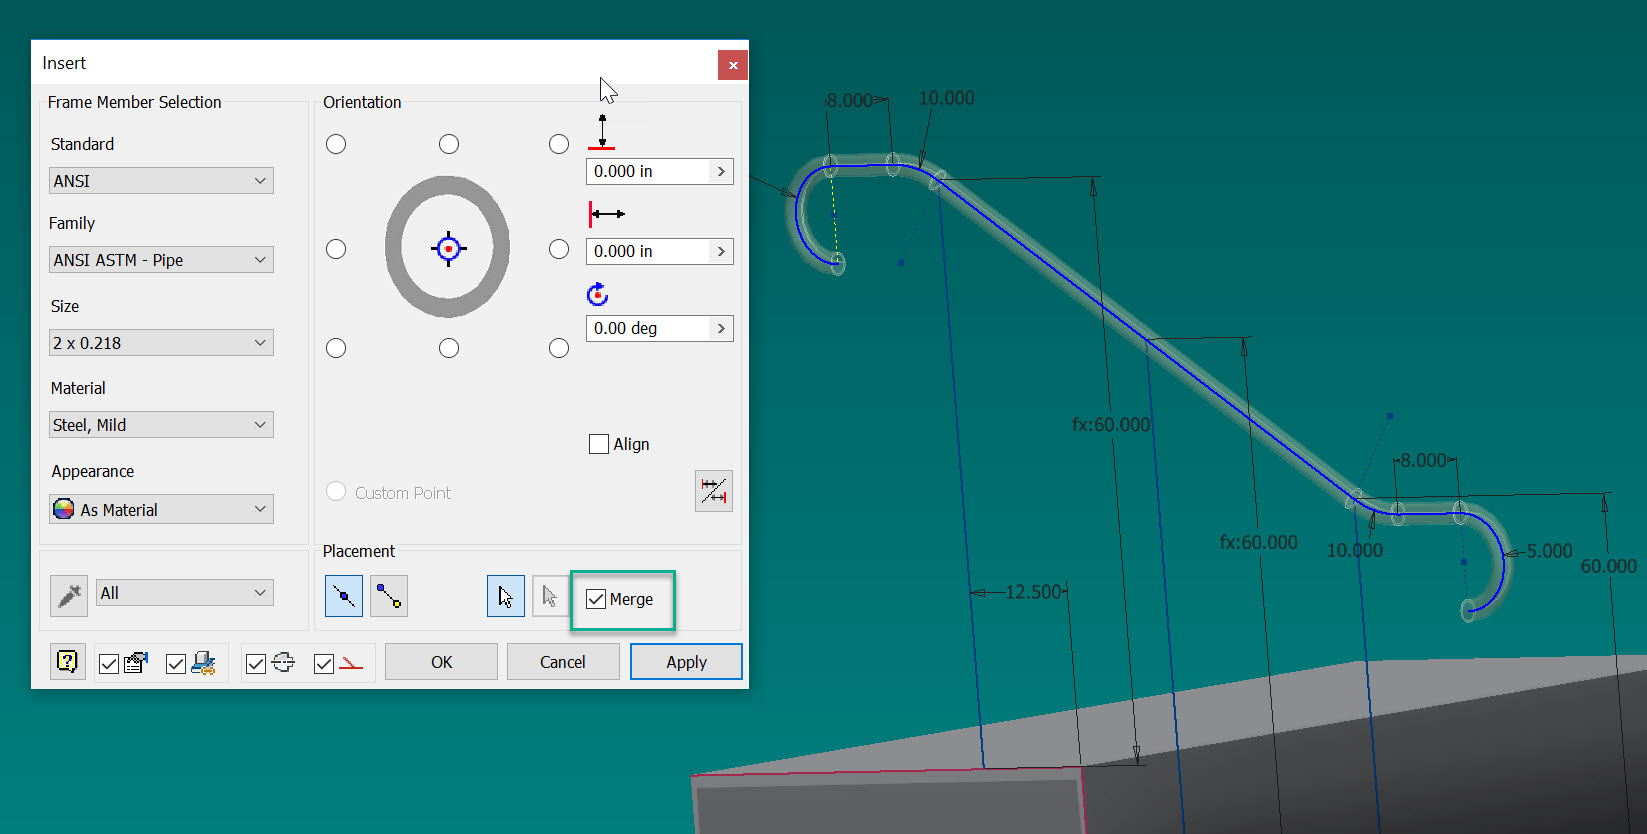The width and height of the screenshot is (1647, 834).
Task: Expand vertical offset flyout arrow
Action: pyautogui.click(x=721, y=171)
